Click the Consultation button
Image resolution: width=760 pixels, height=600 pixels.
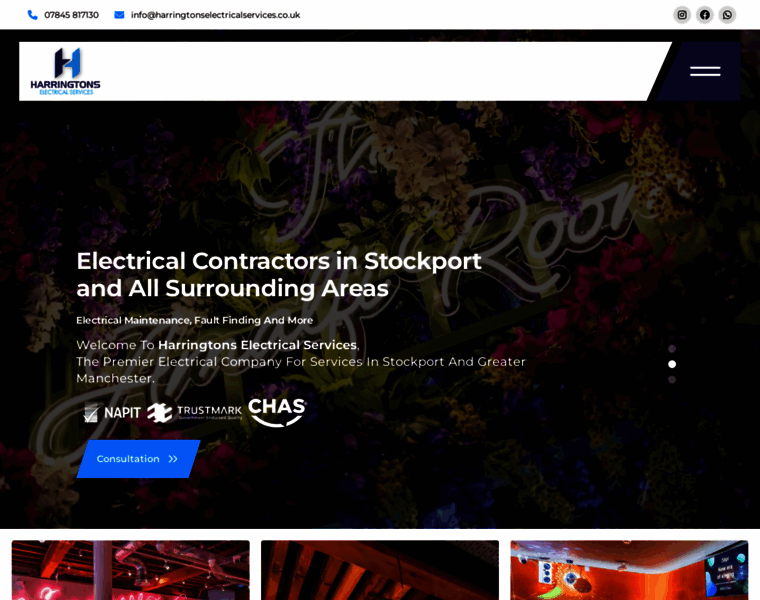point(138,458)
